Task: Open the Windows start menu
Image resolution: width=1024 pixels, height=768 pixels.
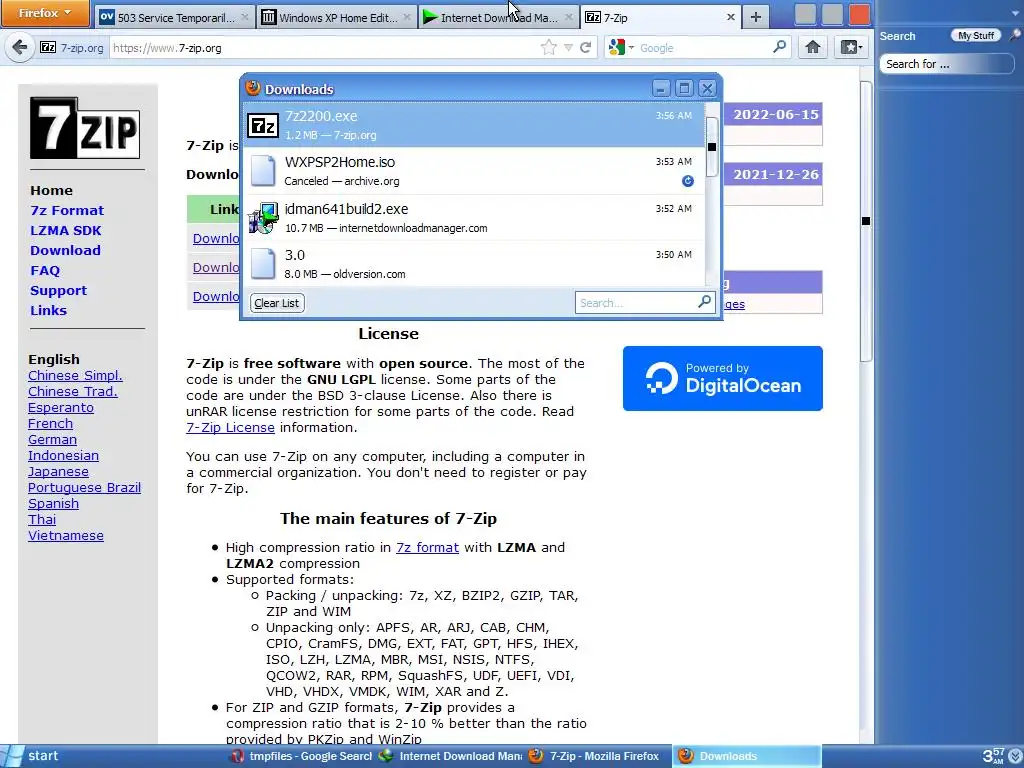Action: [x=33, y=756]
